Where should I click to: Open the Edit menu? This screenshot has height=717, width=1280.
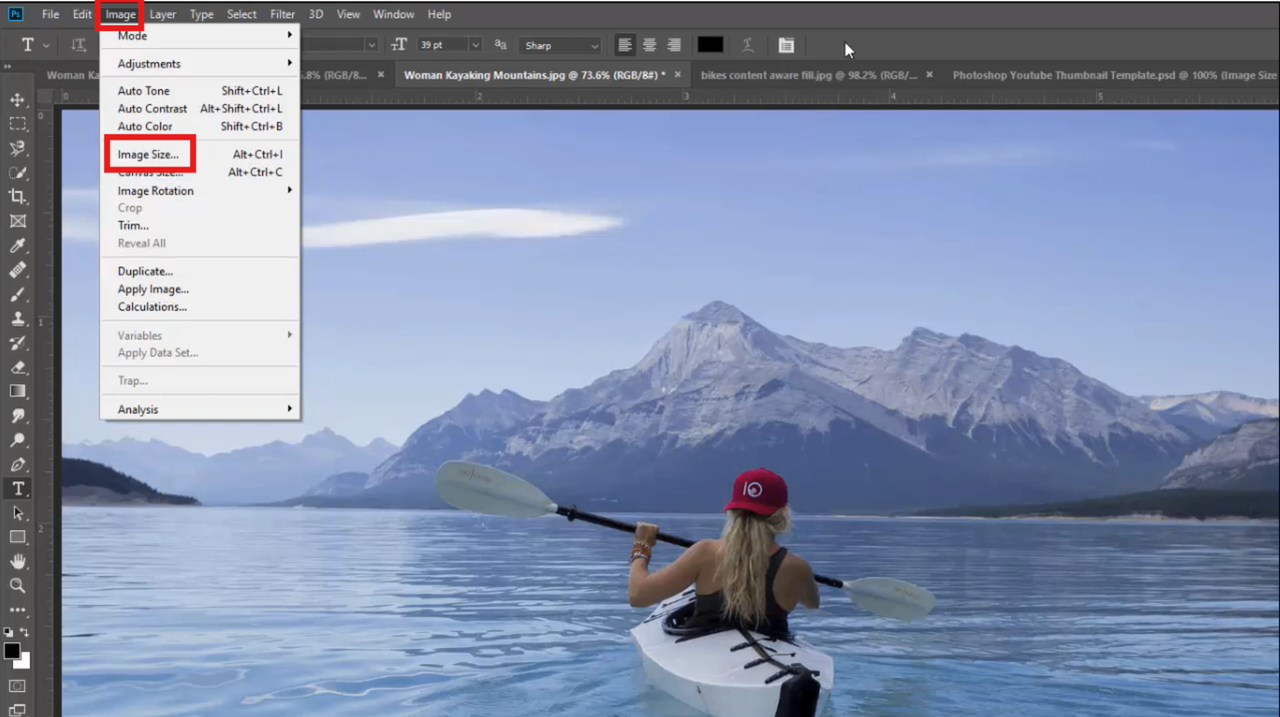pos(82,14)
